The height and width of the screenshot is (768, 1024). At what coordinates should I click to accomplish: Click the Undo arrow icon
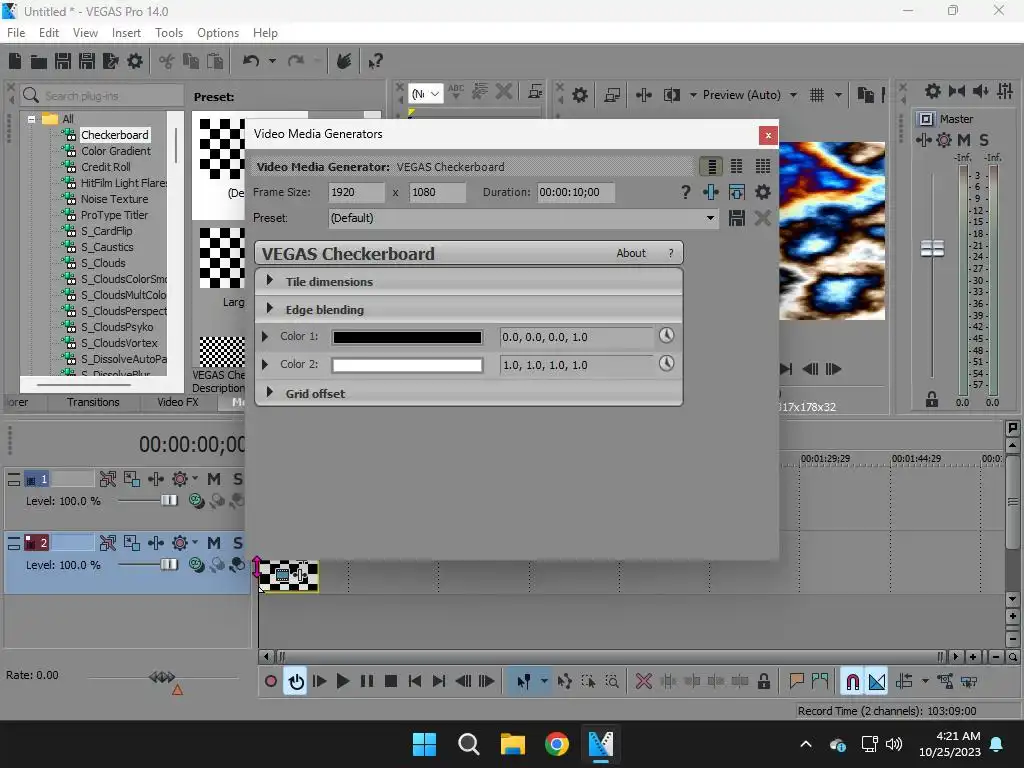[x=251, y=61]
